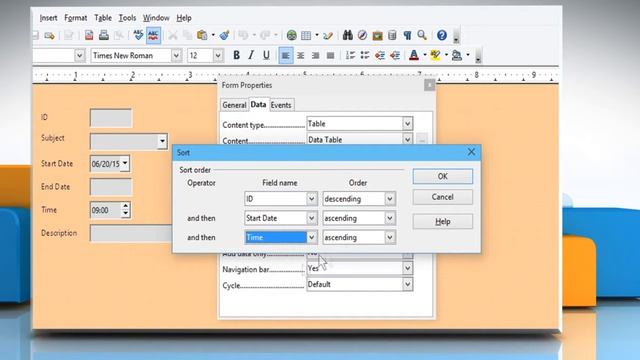Open the Start Date field name dropdown
The height and width of the screenshot is (360, 640).
[311, 218]
